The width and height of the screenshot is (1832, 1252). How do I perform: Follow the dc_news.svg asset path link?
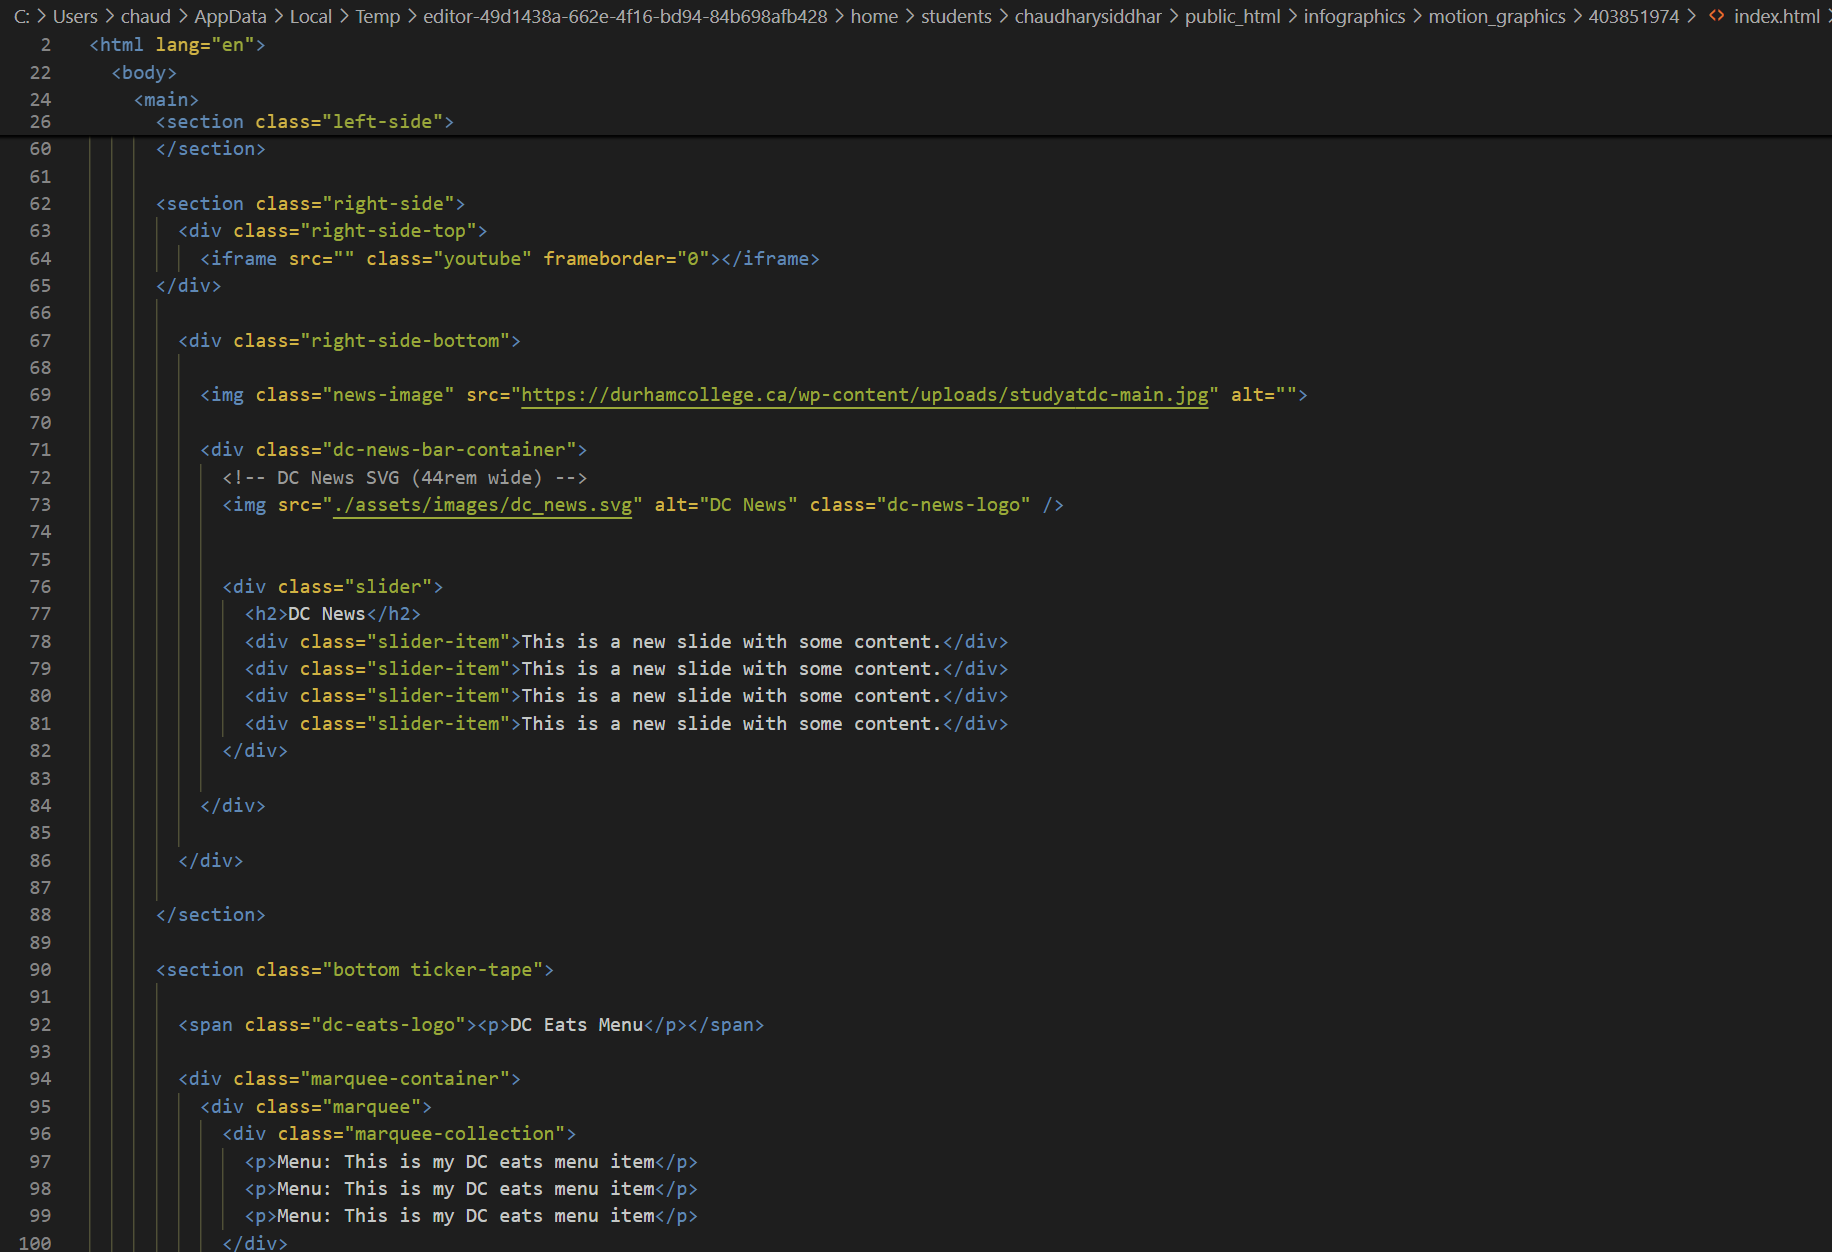[483, 505]
